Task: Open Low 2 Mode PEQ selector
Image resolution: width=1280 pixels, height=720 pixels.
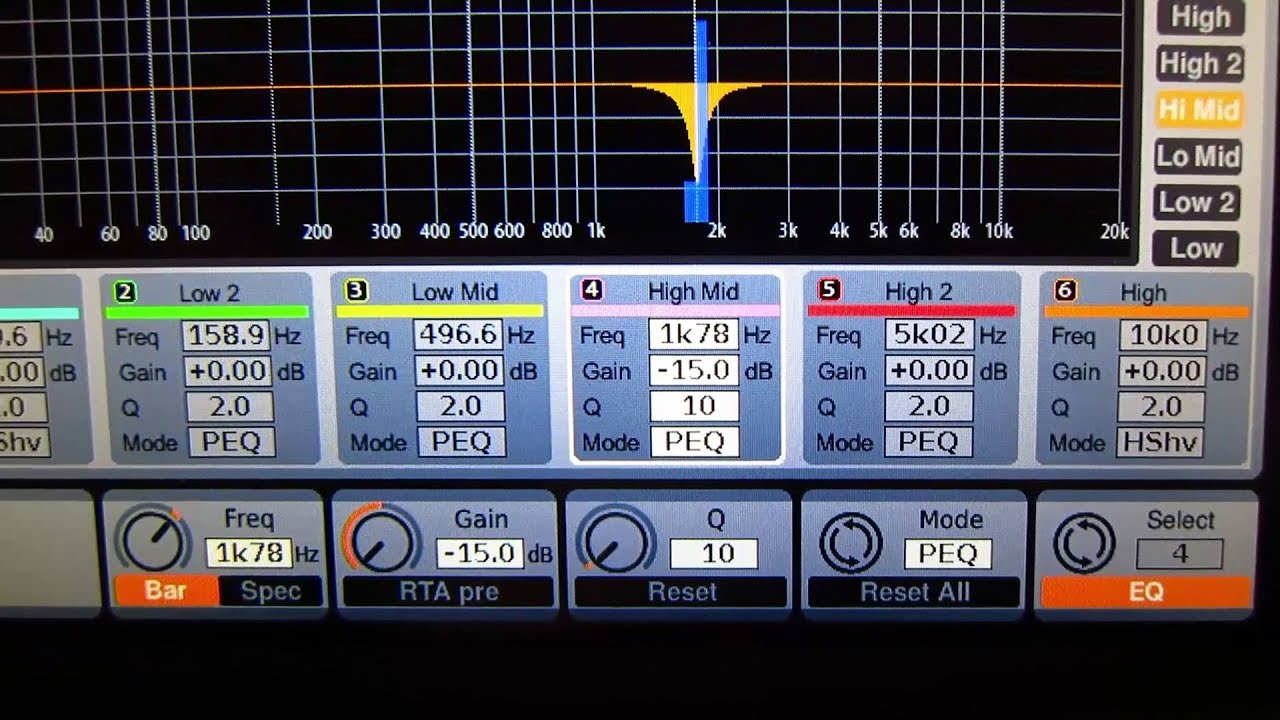Action: [231, 442]
